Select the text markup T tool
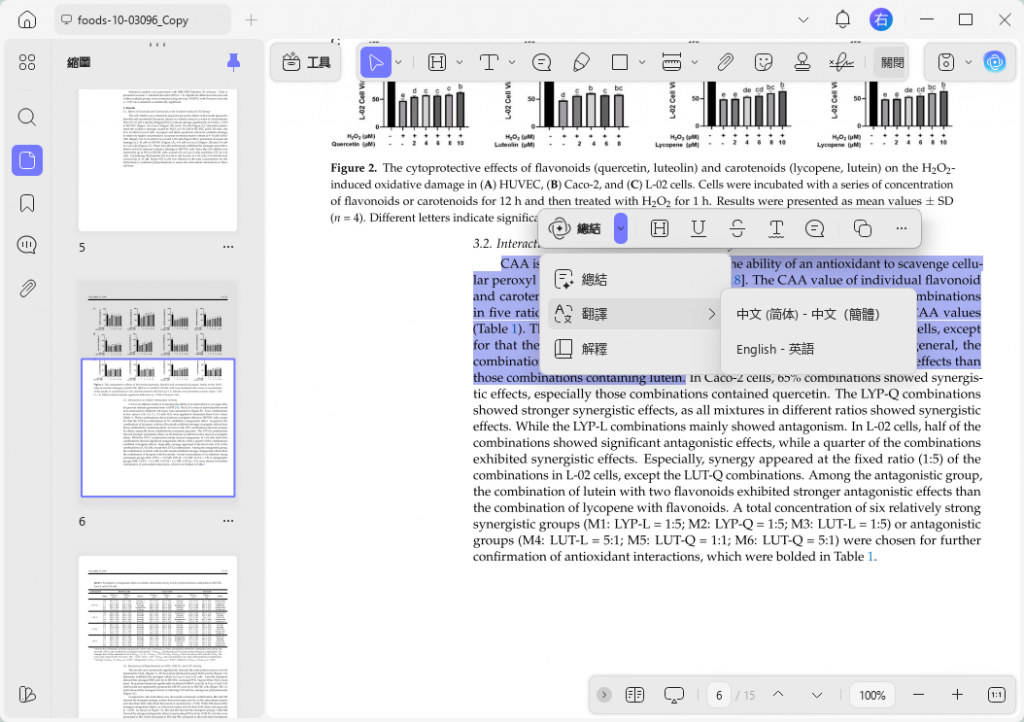1024x722 pixels. coord(488,62)
